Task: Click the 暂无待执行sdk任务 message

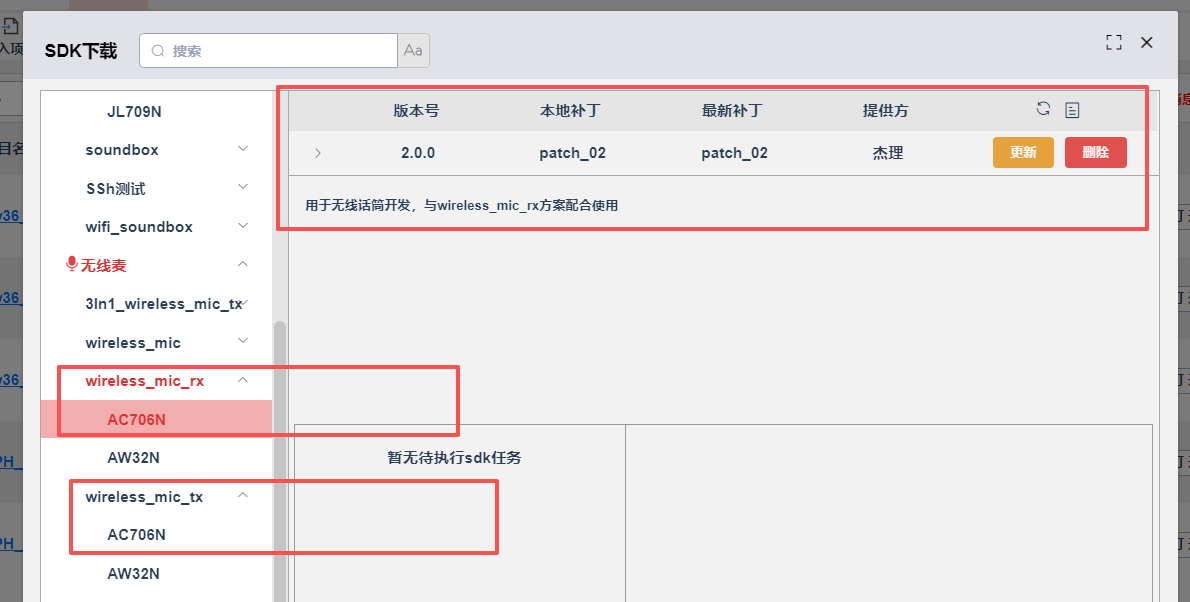Action: click(455, 458)
